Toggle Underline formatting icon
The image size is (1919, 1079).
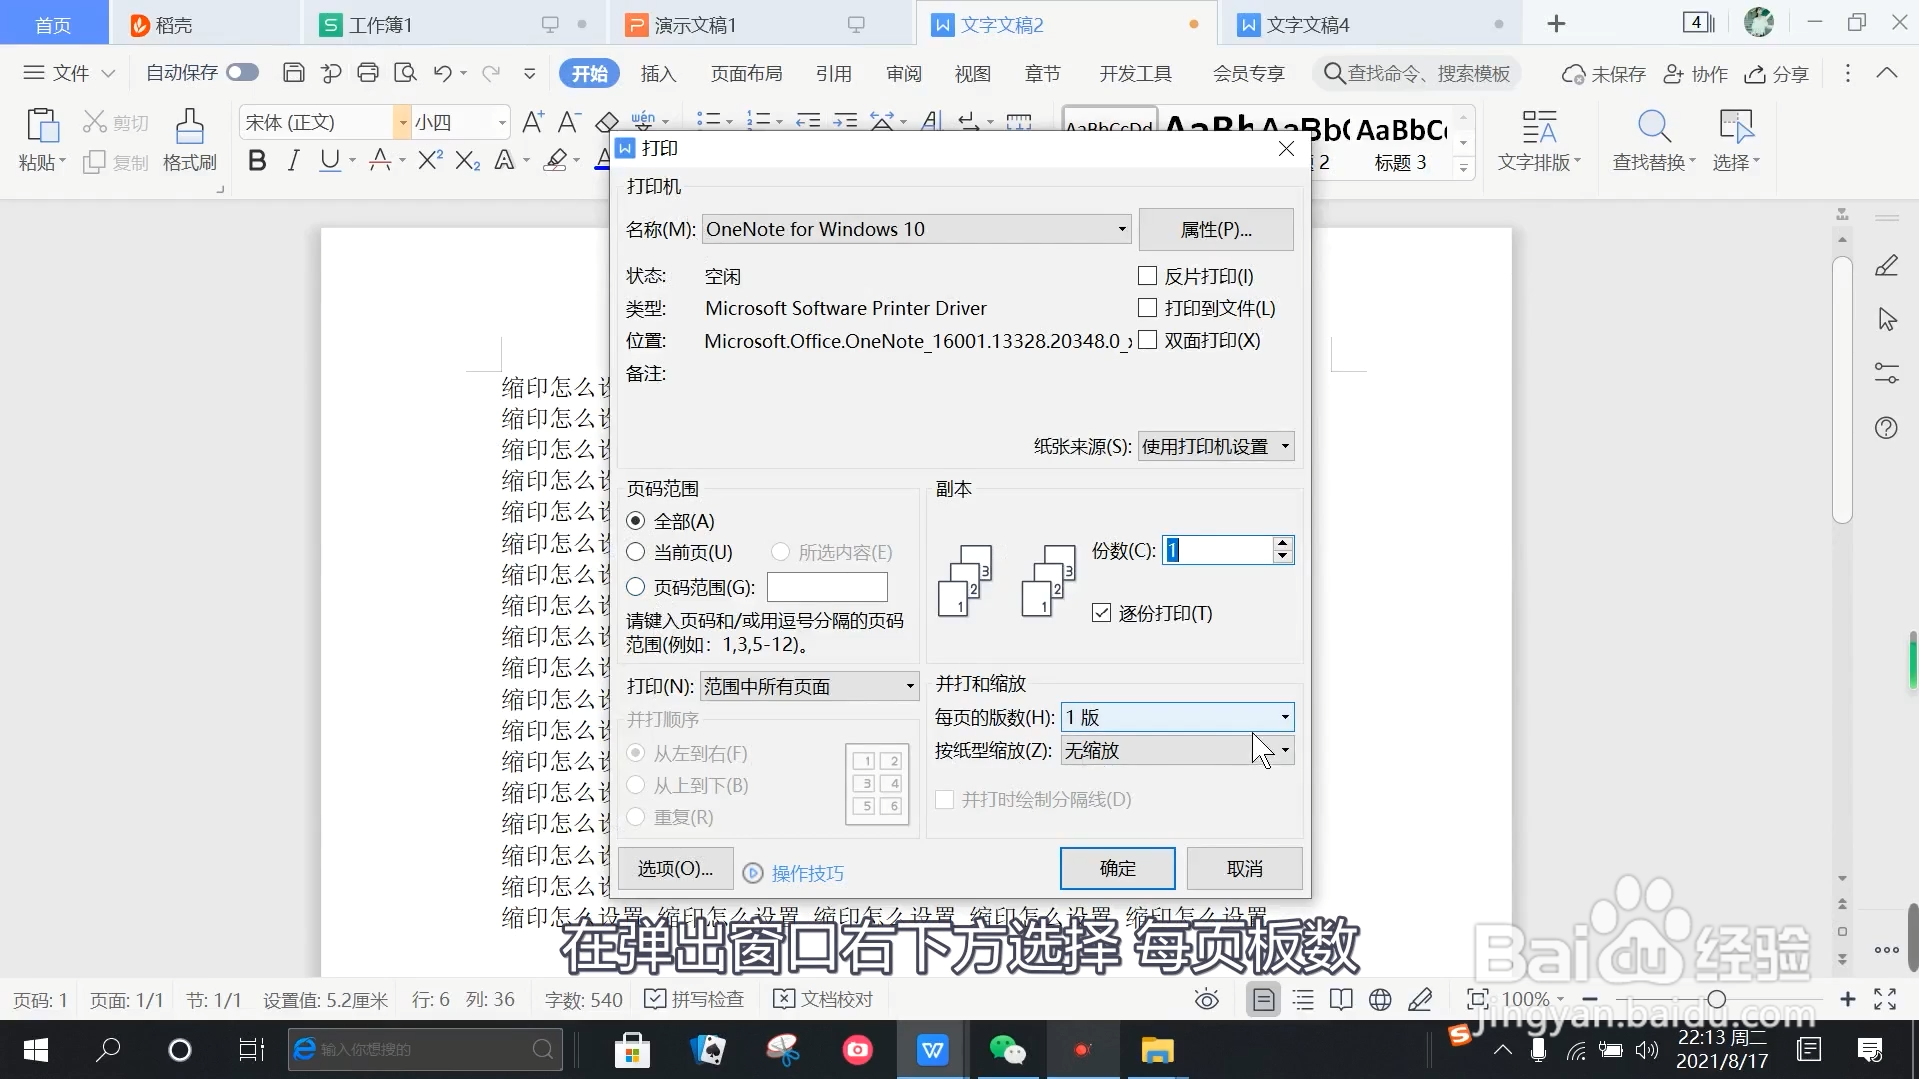tap(330, 160)
